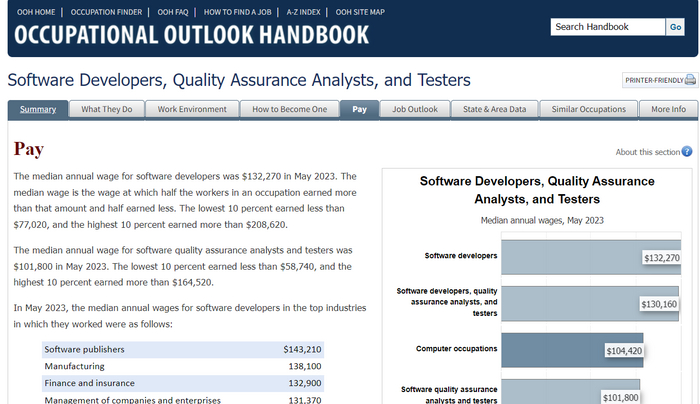Click the 138,100 wage value
The image size is (700, 404).
[305, 367]
